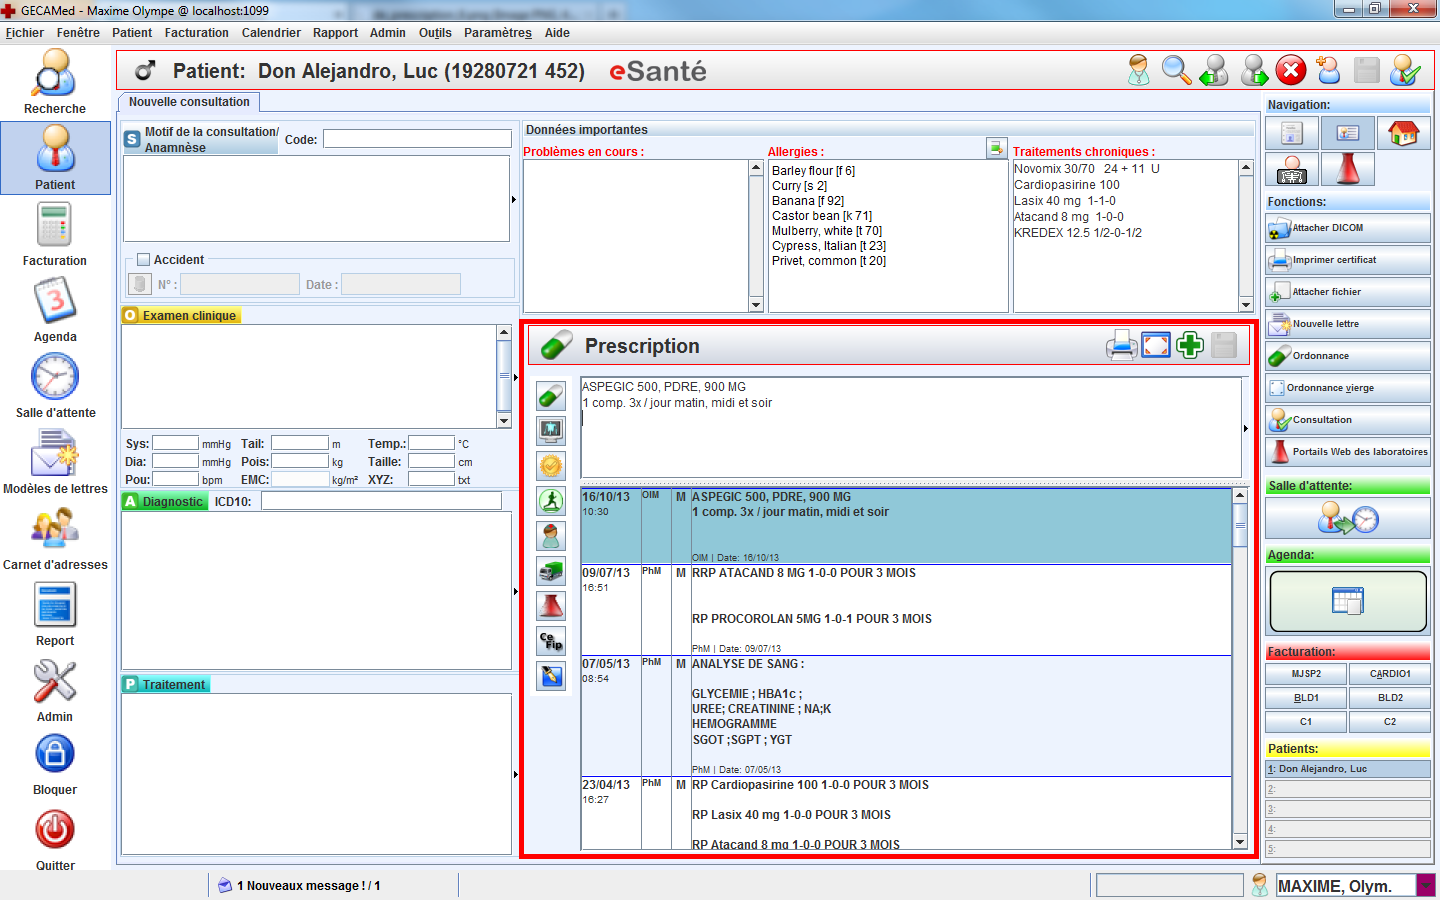Open the Facturation menu
Screen dimensions: 1440x900
coord(196,33)
